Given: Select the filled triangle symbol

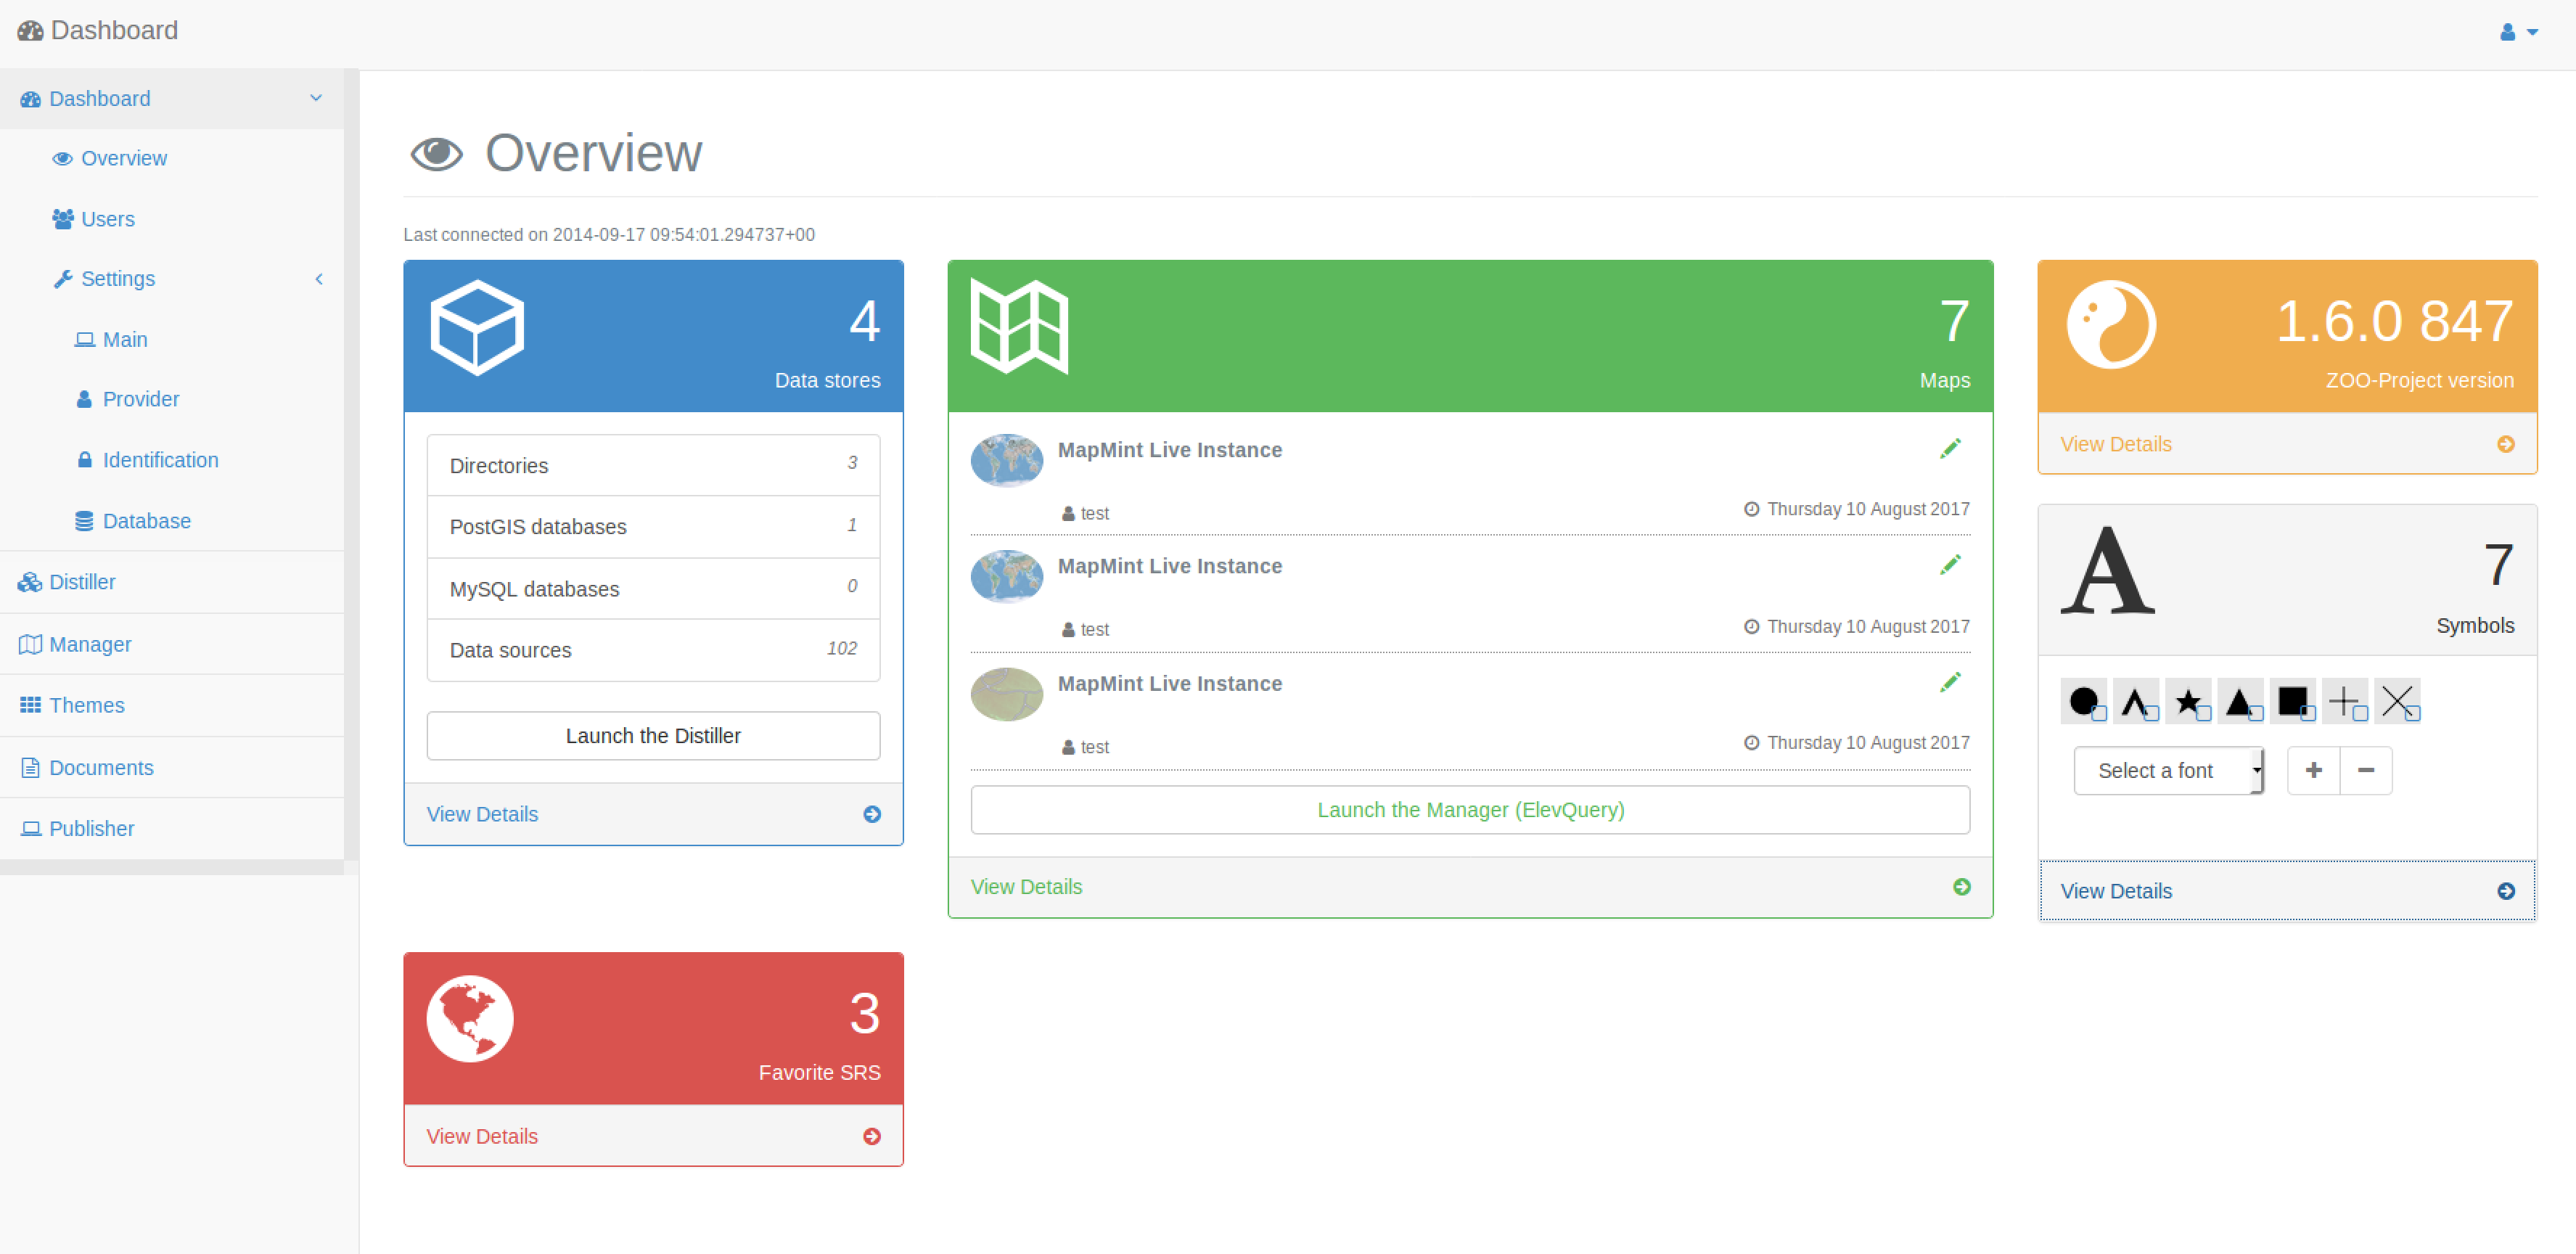Looking at the screenshot, I should 2240,701.
